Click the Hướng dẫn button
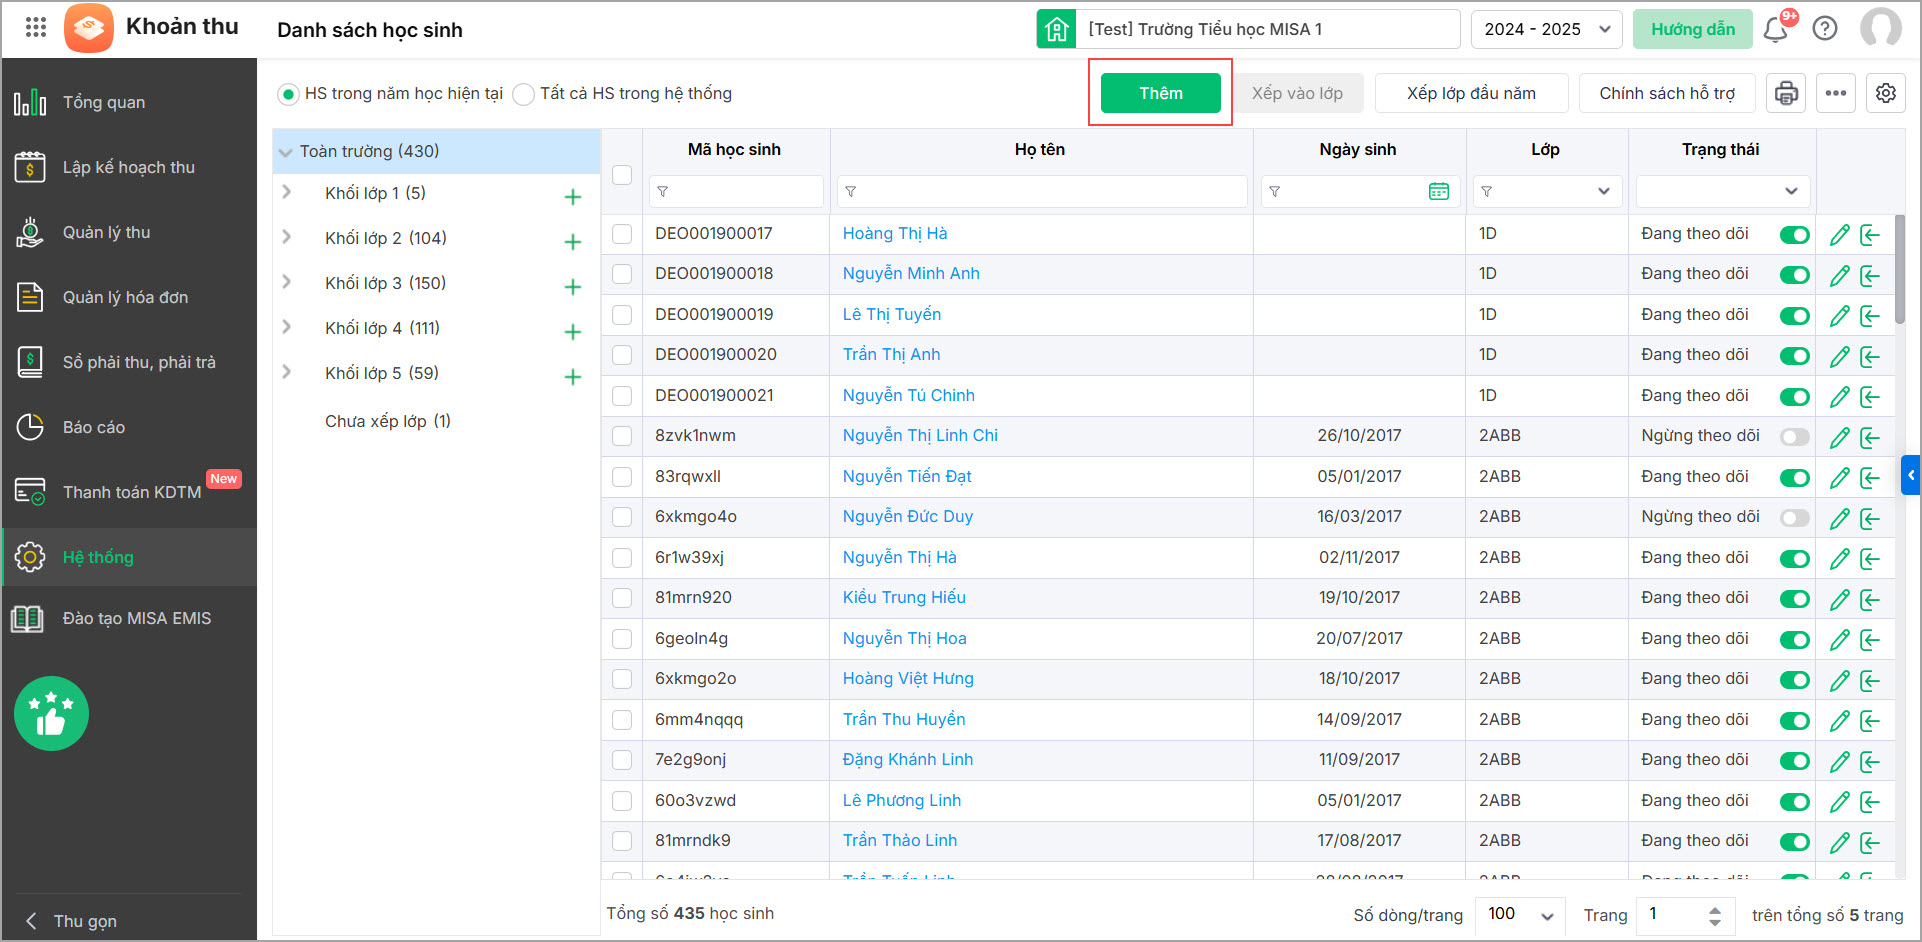Image resolution: width=1922 pixels, height=942 pixels. coord(1692,29)
